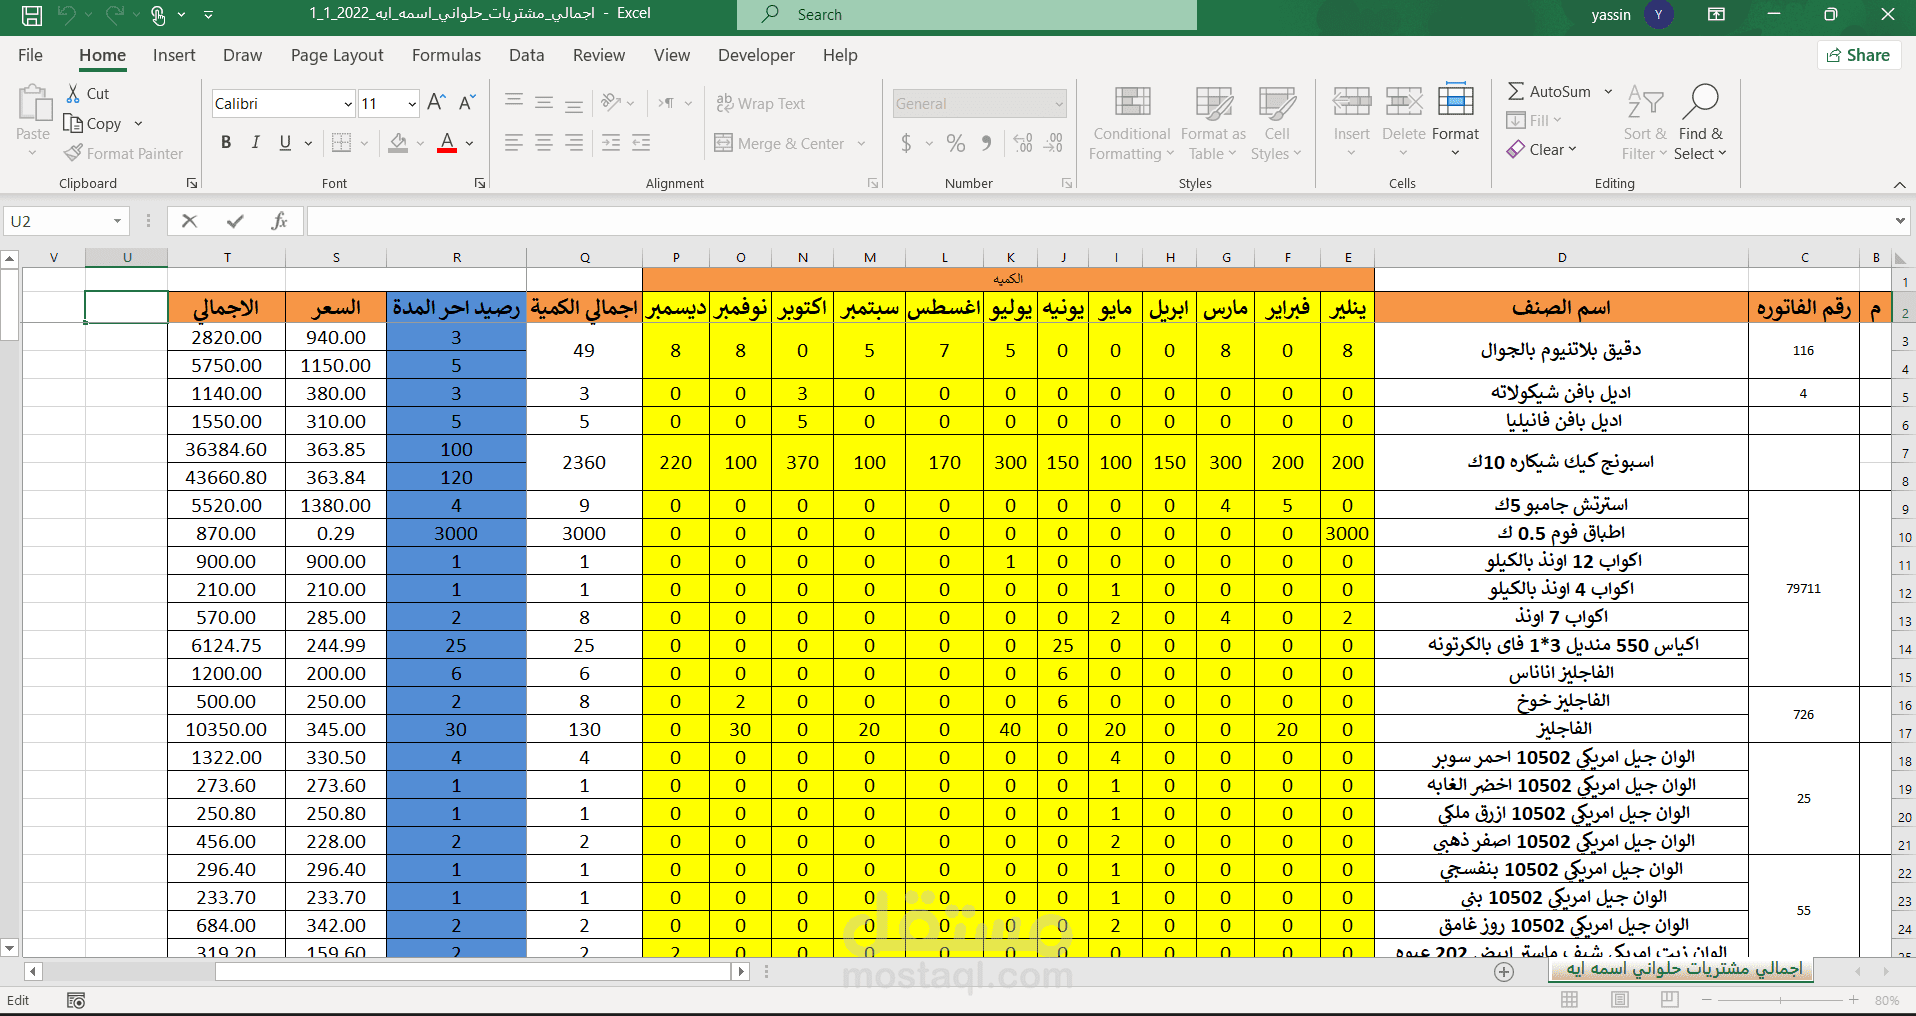Apply Percent Style number format

[x=955, y=143]
